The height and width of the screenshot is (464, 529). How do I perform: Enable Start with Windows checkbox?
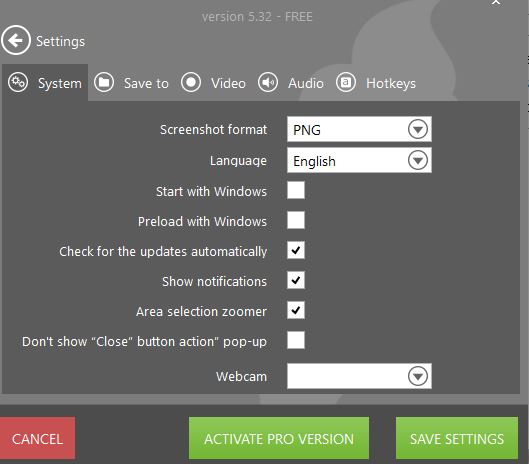[296, 190]
